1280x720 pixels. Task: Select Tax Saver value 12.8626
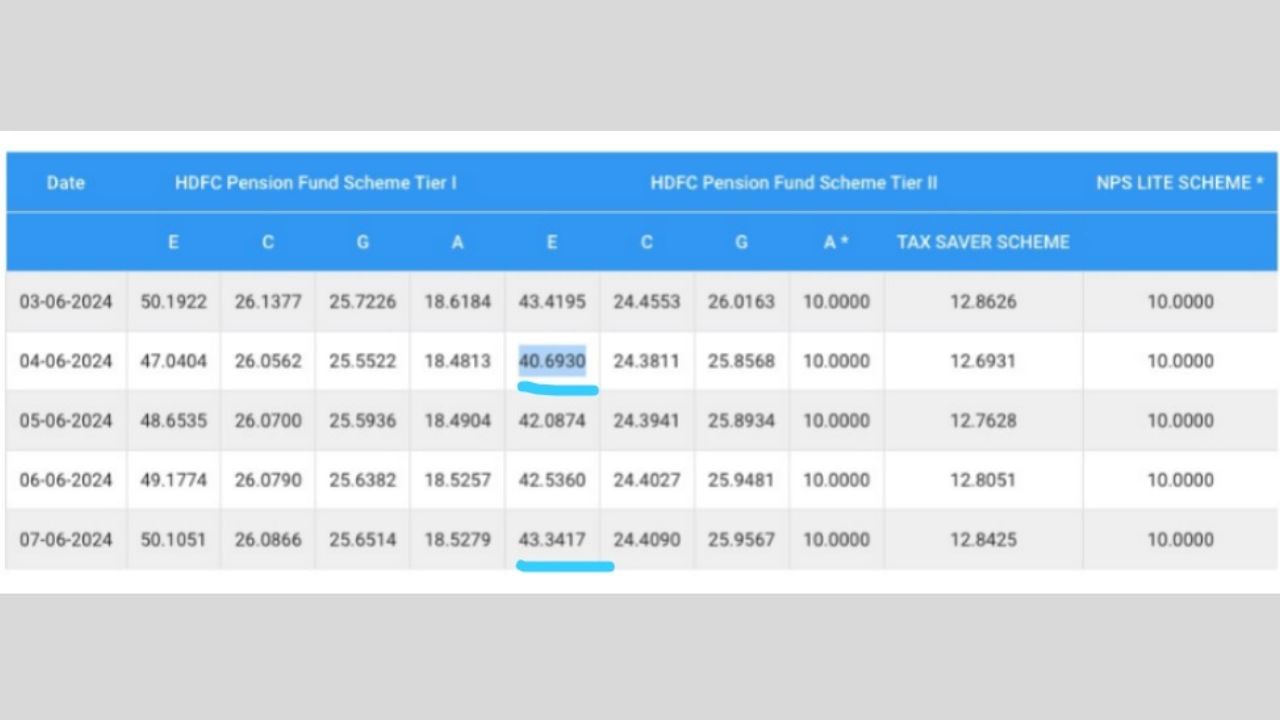pyautogui.click(x=983, y=302)
